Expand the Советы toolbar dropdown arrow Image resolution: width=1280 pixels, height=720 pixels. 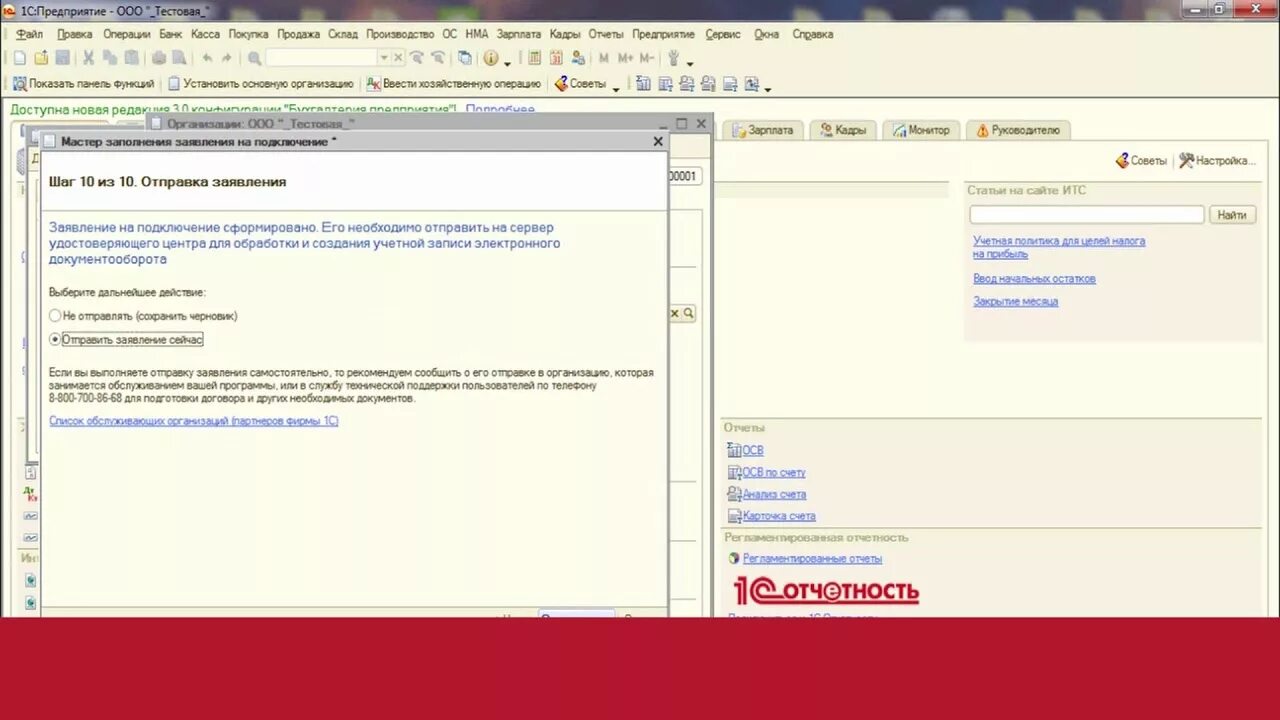616,87
